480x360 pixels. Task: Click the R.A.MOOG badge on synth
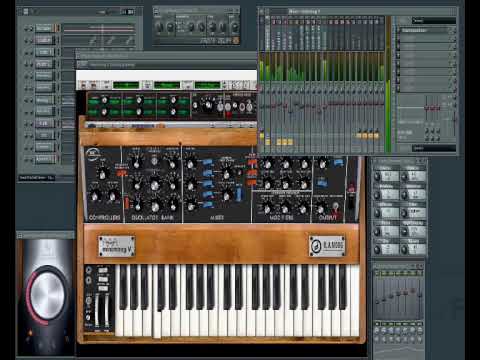327,246
